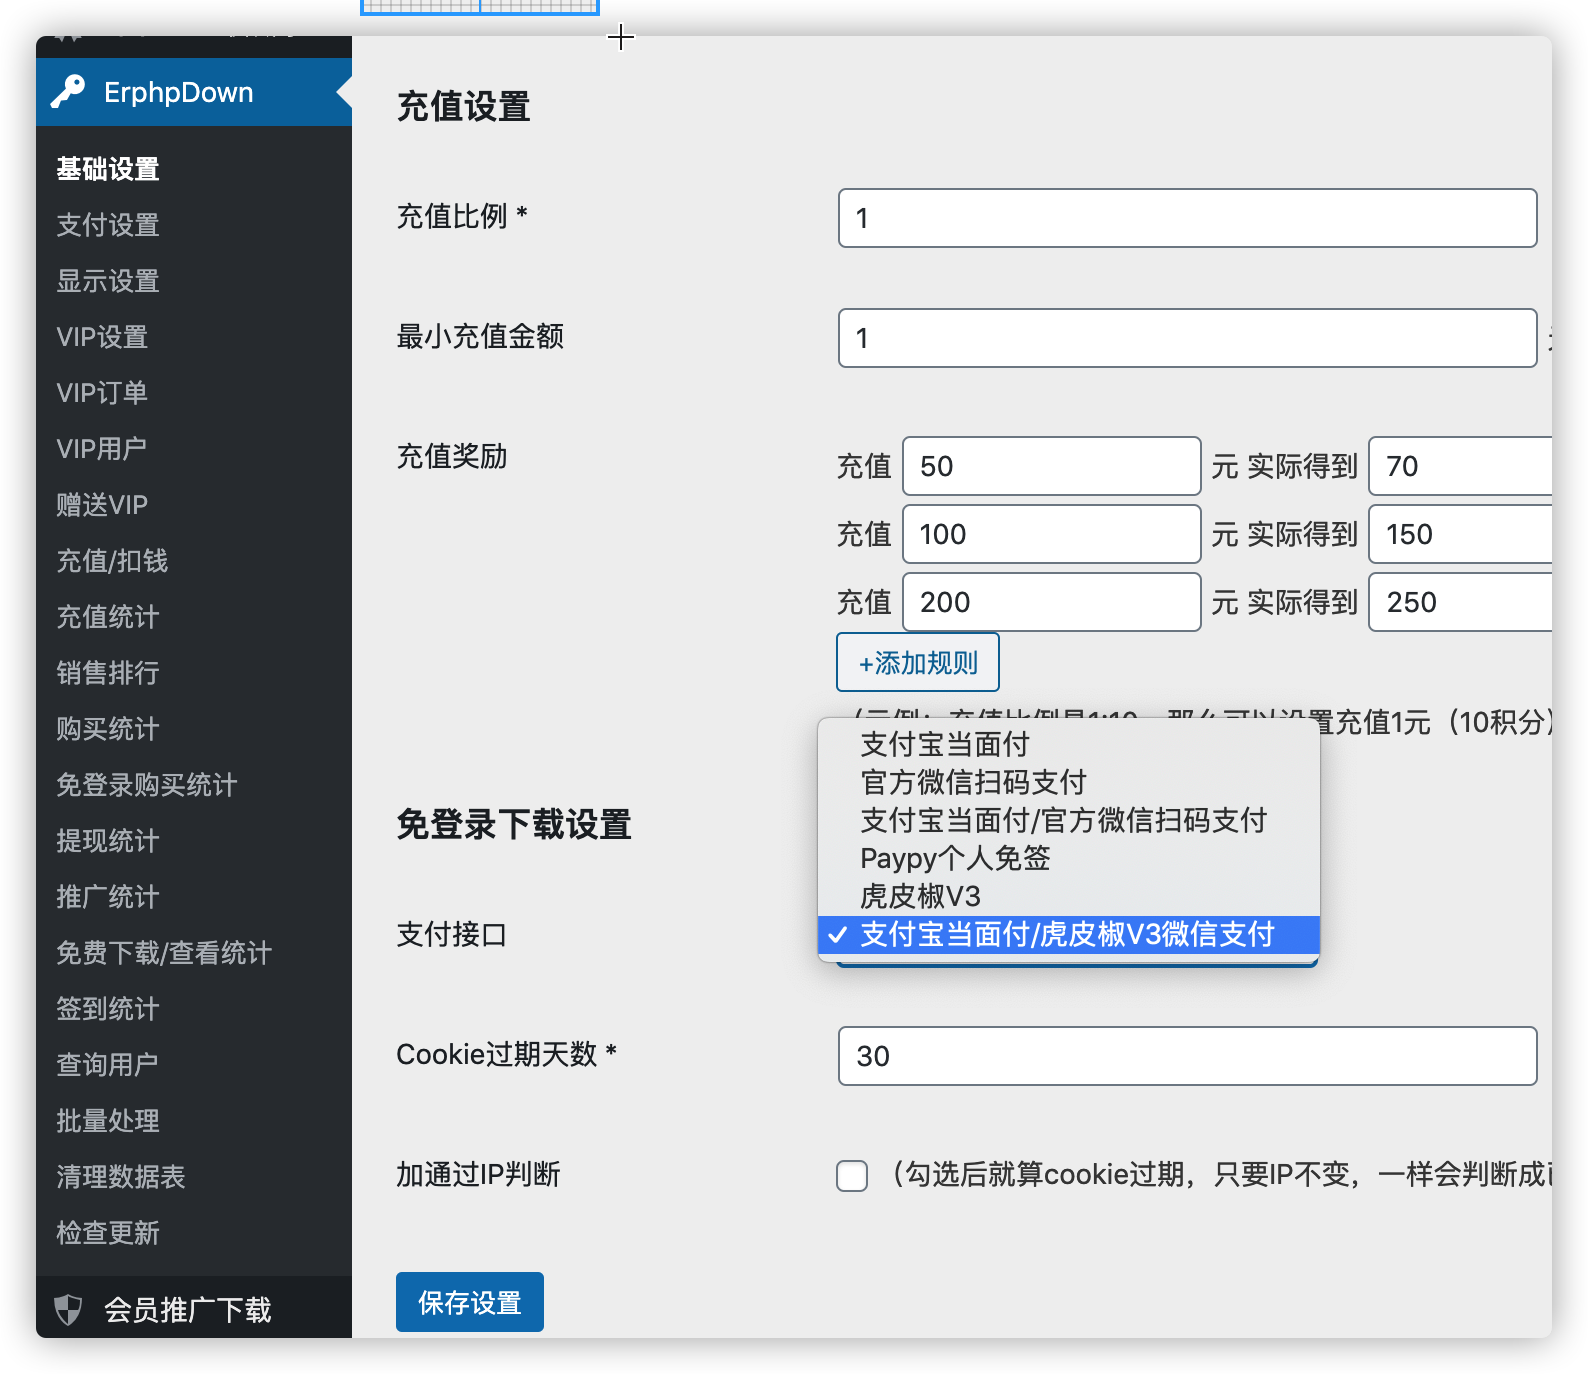Focus the 实际得到 field containing 150

coord(1461,534)
